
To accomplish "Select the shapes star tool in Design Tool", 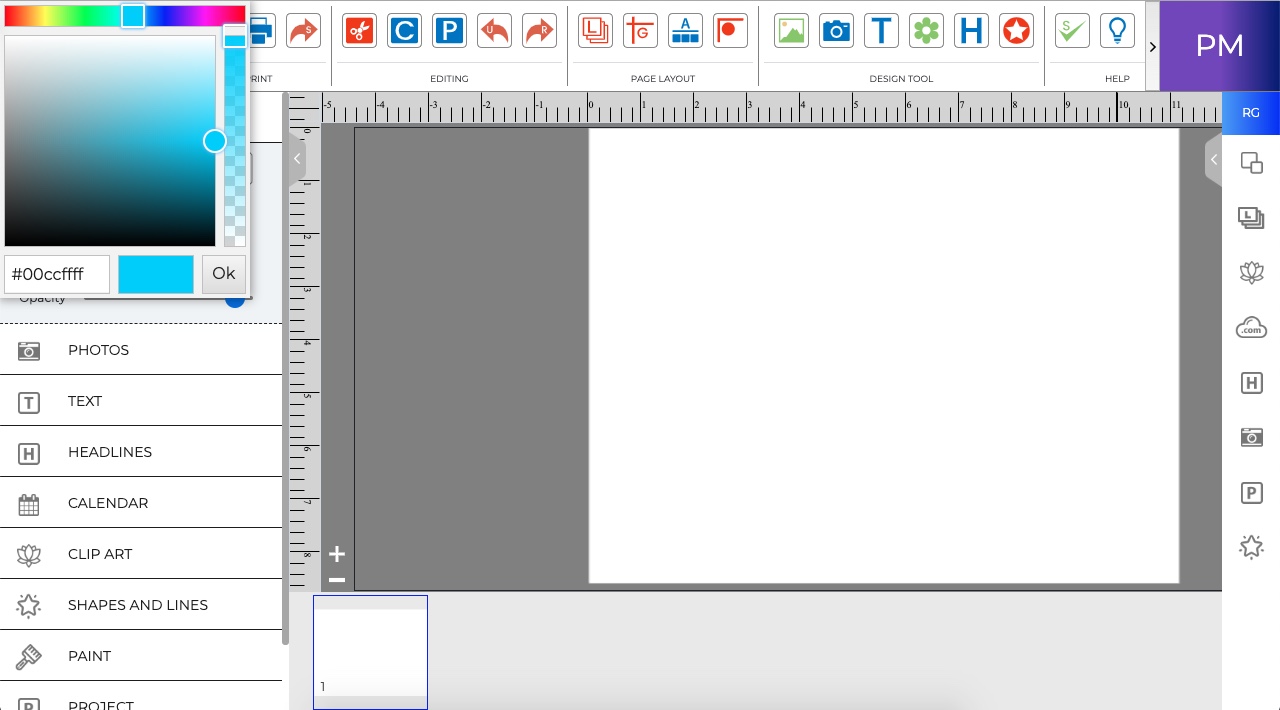I will click(1016, 31).
